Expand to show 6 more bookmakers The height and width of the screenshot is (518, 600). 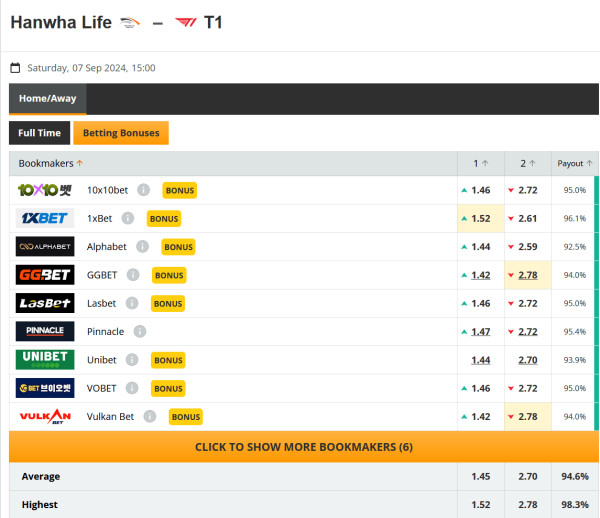(304, 447)
